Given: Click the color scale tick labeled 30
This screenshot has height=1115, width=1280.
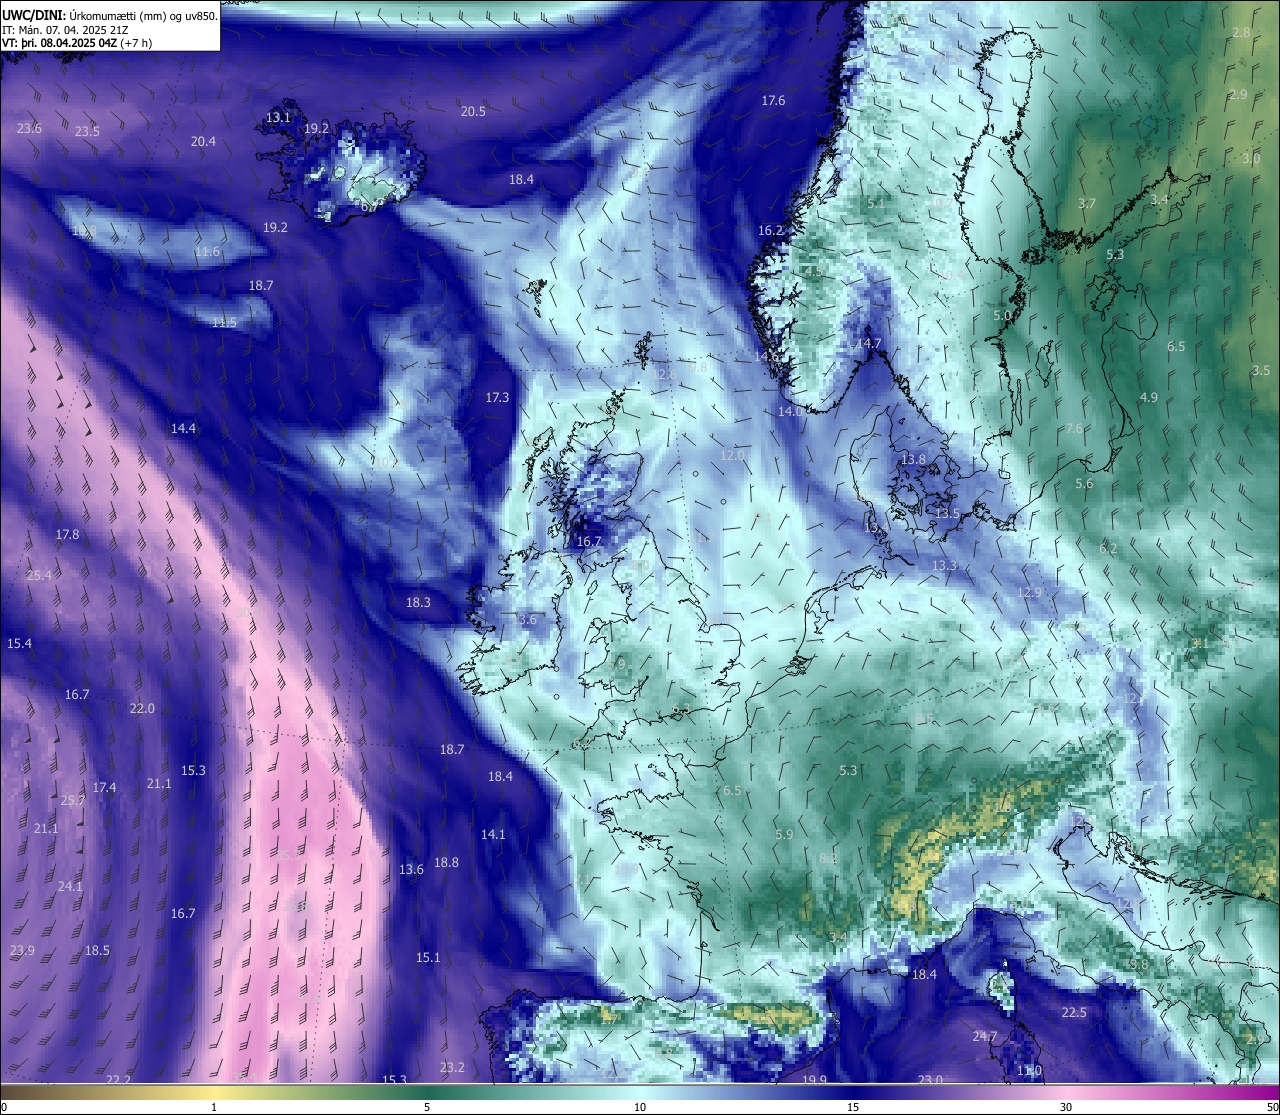Looking at the screenshot, I should (x=1066, y=1107).
